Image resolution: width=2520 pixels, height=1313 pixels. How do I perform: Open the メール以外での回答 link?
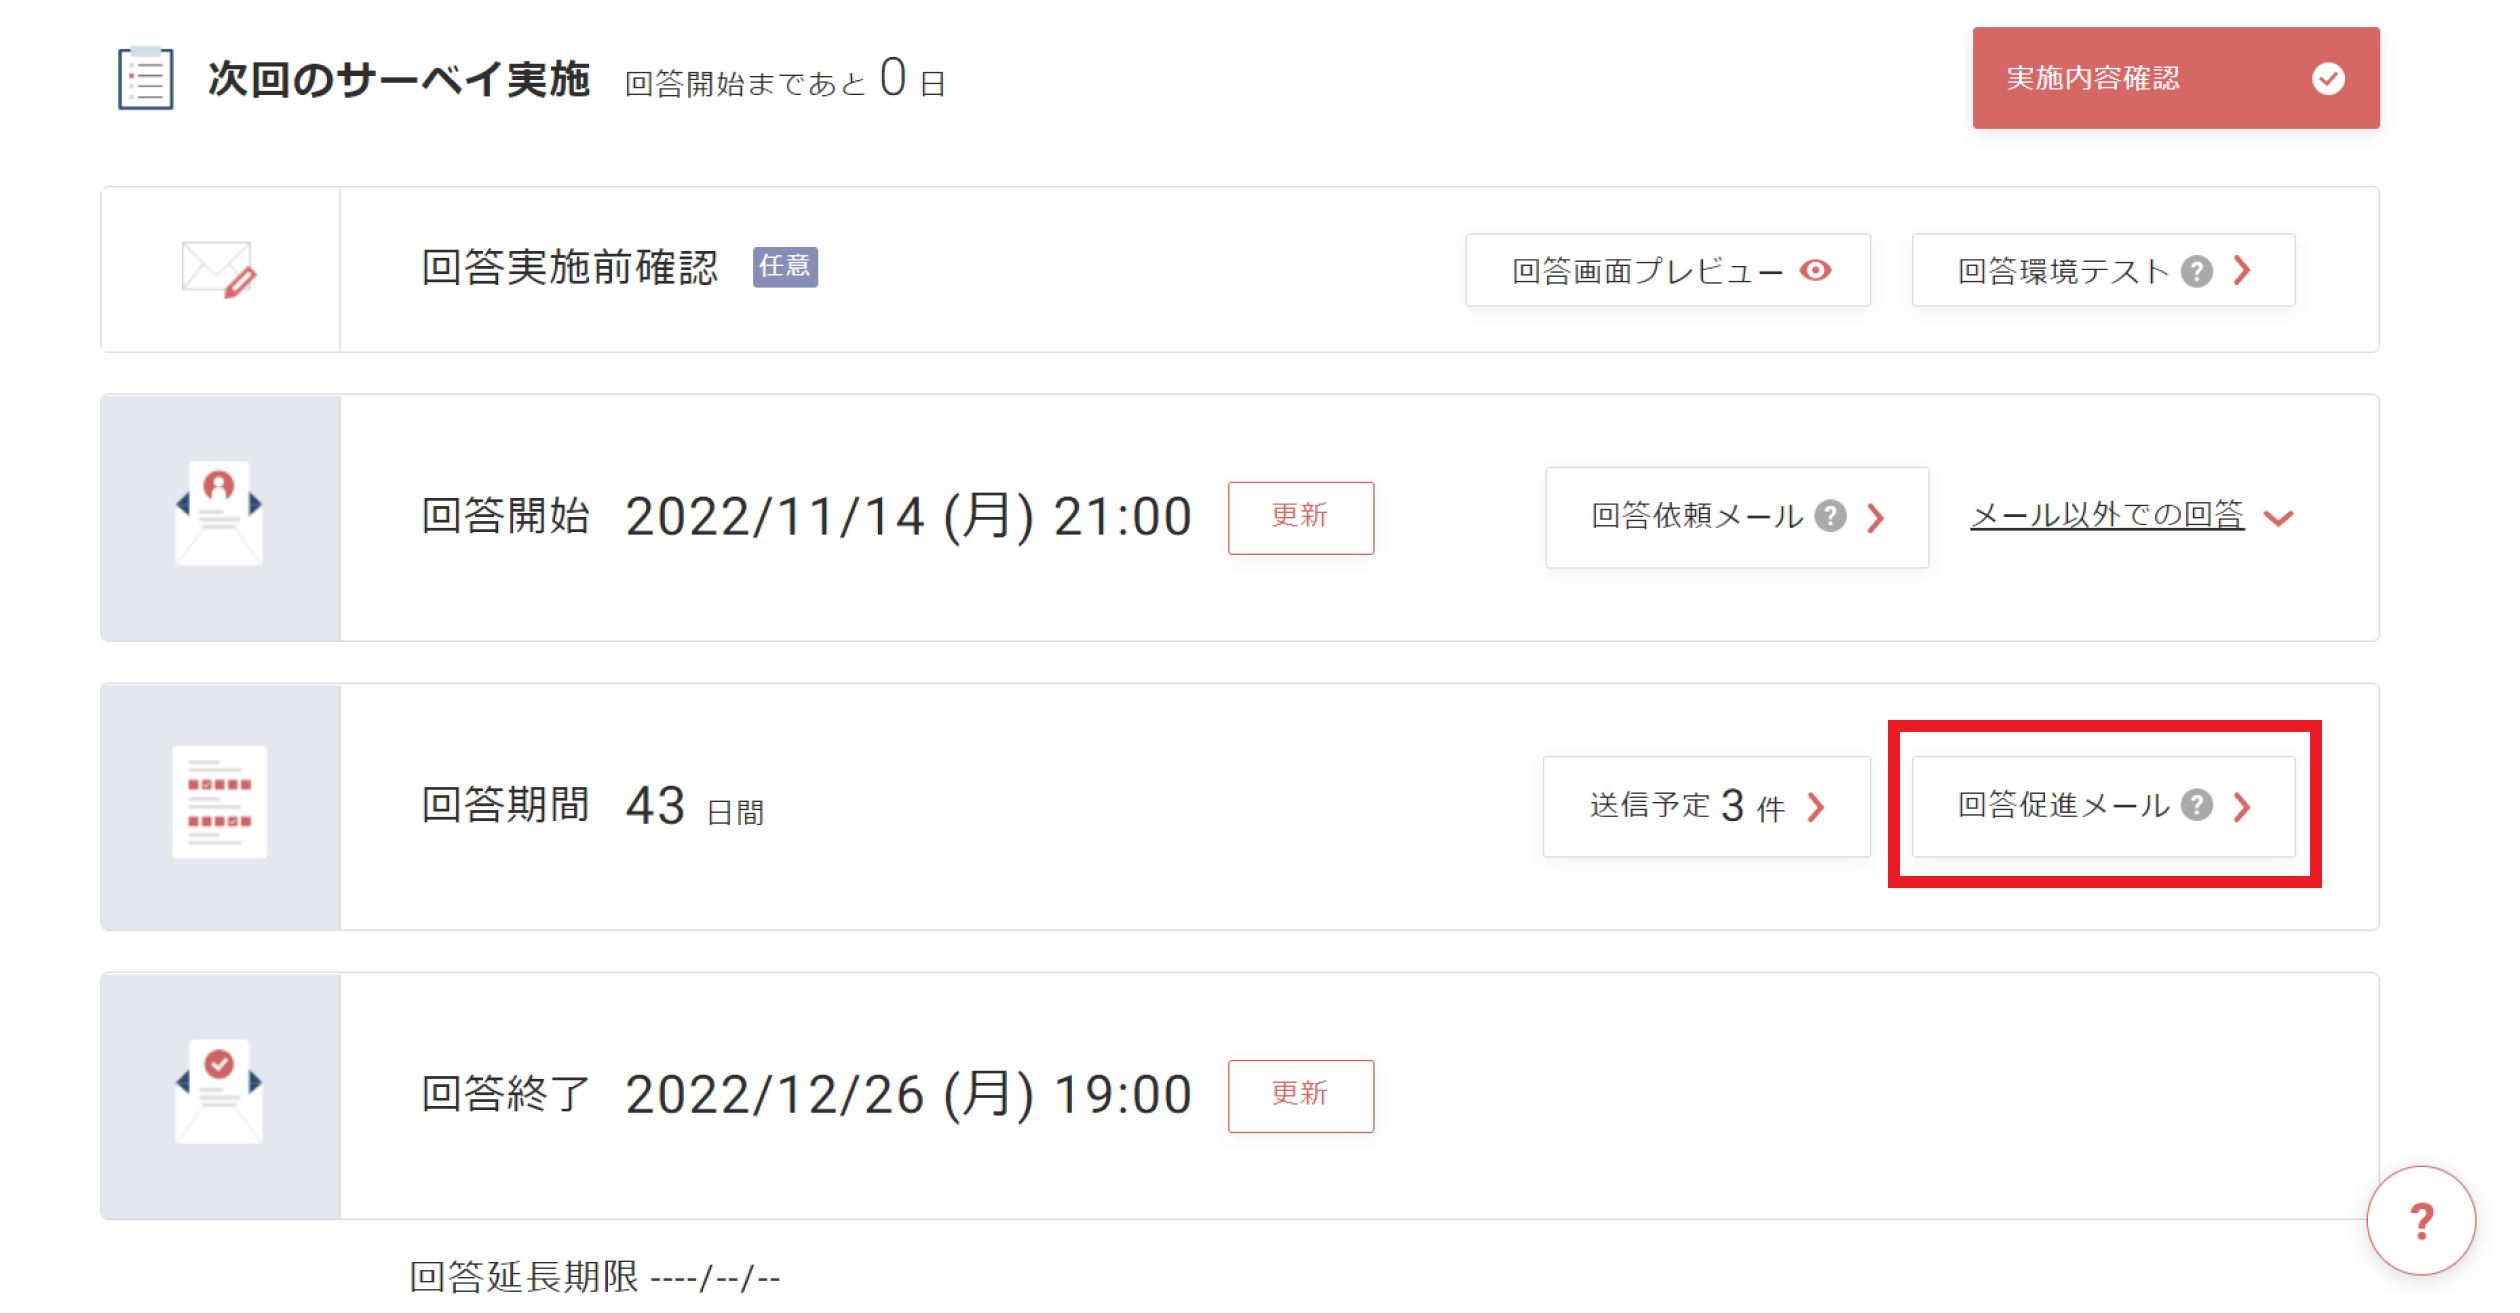pos(2107,516)
